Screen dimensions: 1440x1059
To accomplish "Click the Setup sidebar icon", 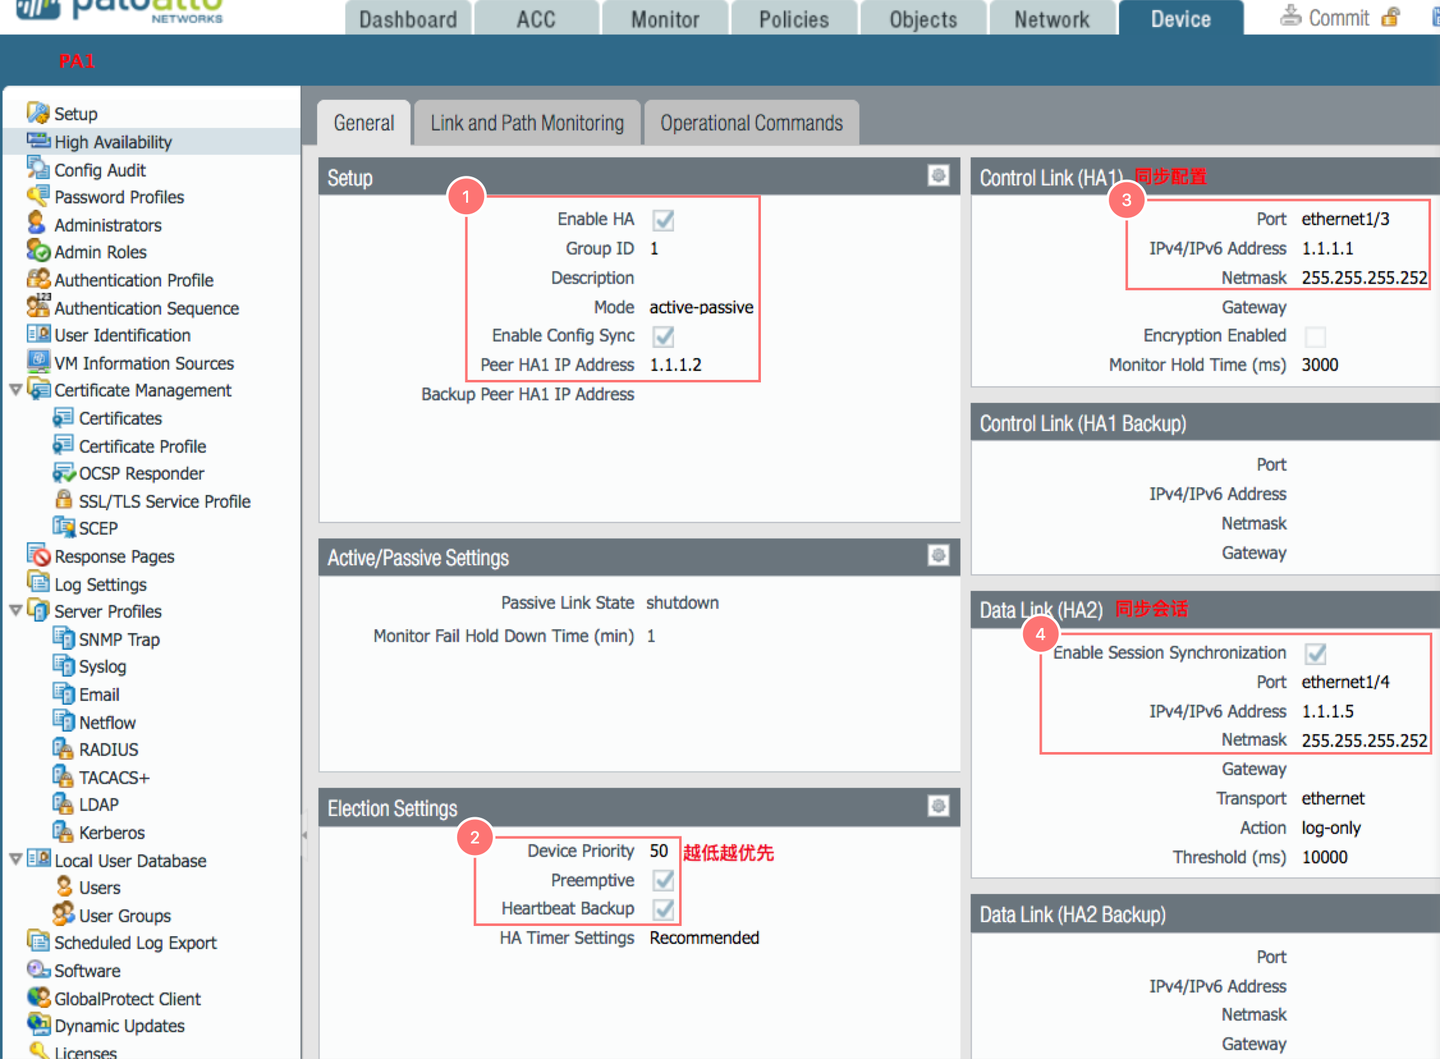I will tap(38, 113).
